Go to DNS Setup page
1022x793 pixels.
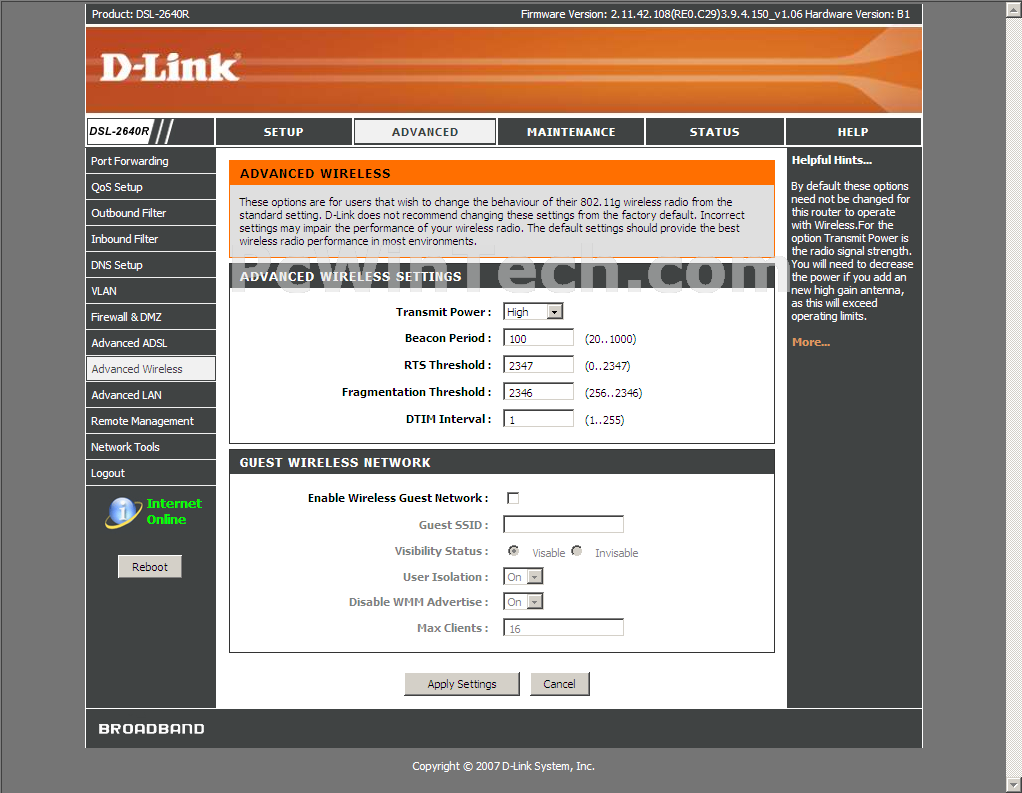coord(151,265)
